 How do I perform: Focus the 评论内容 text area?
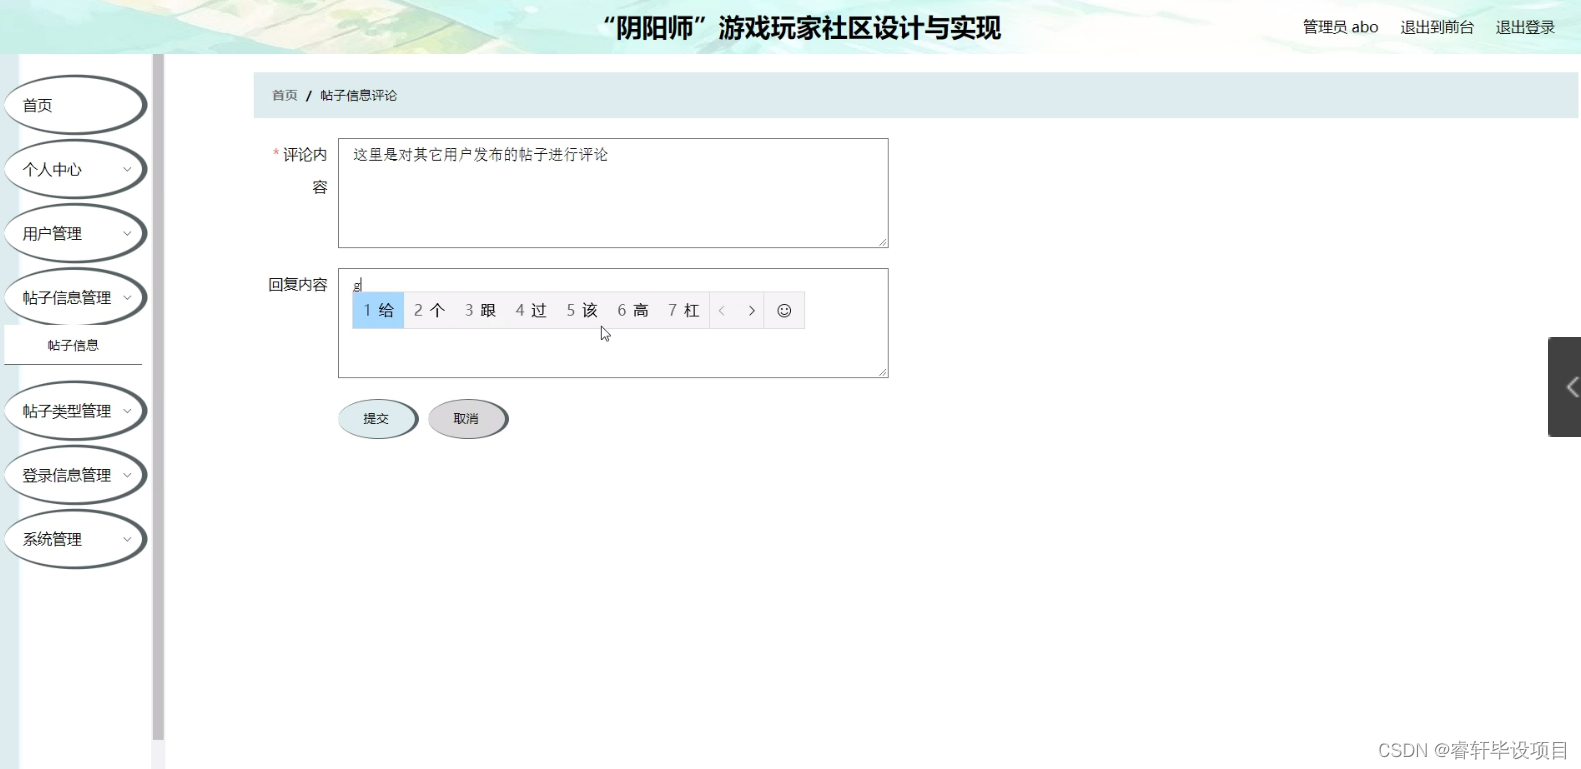(613, 193)
